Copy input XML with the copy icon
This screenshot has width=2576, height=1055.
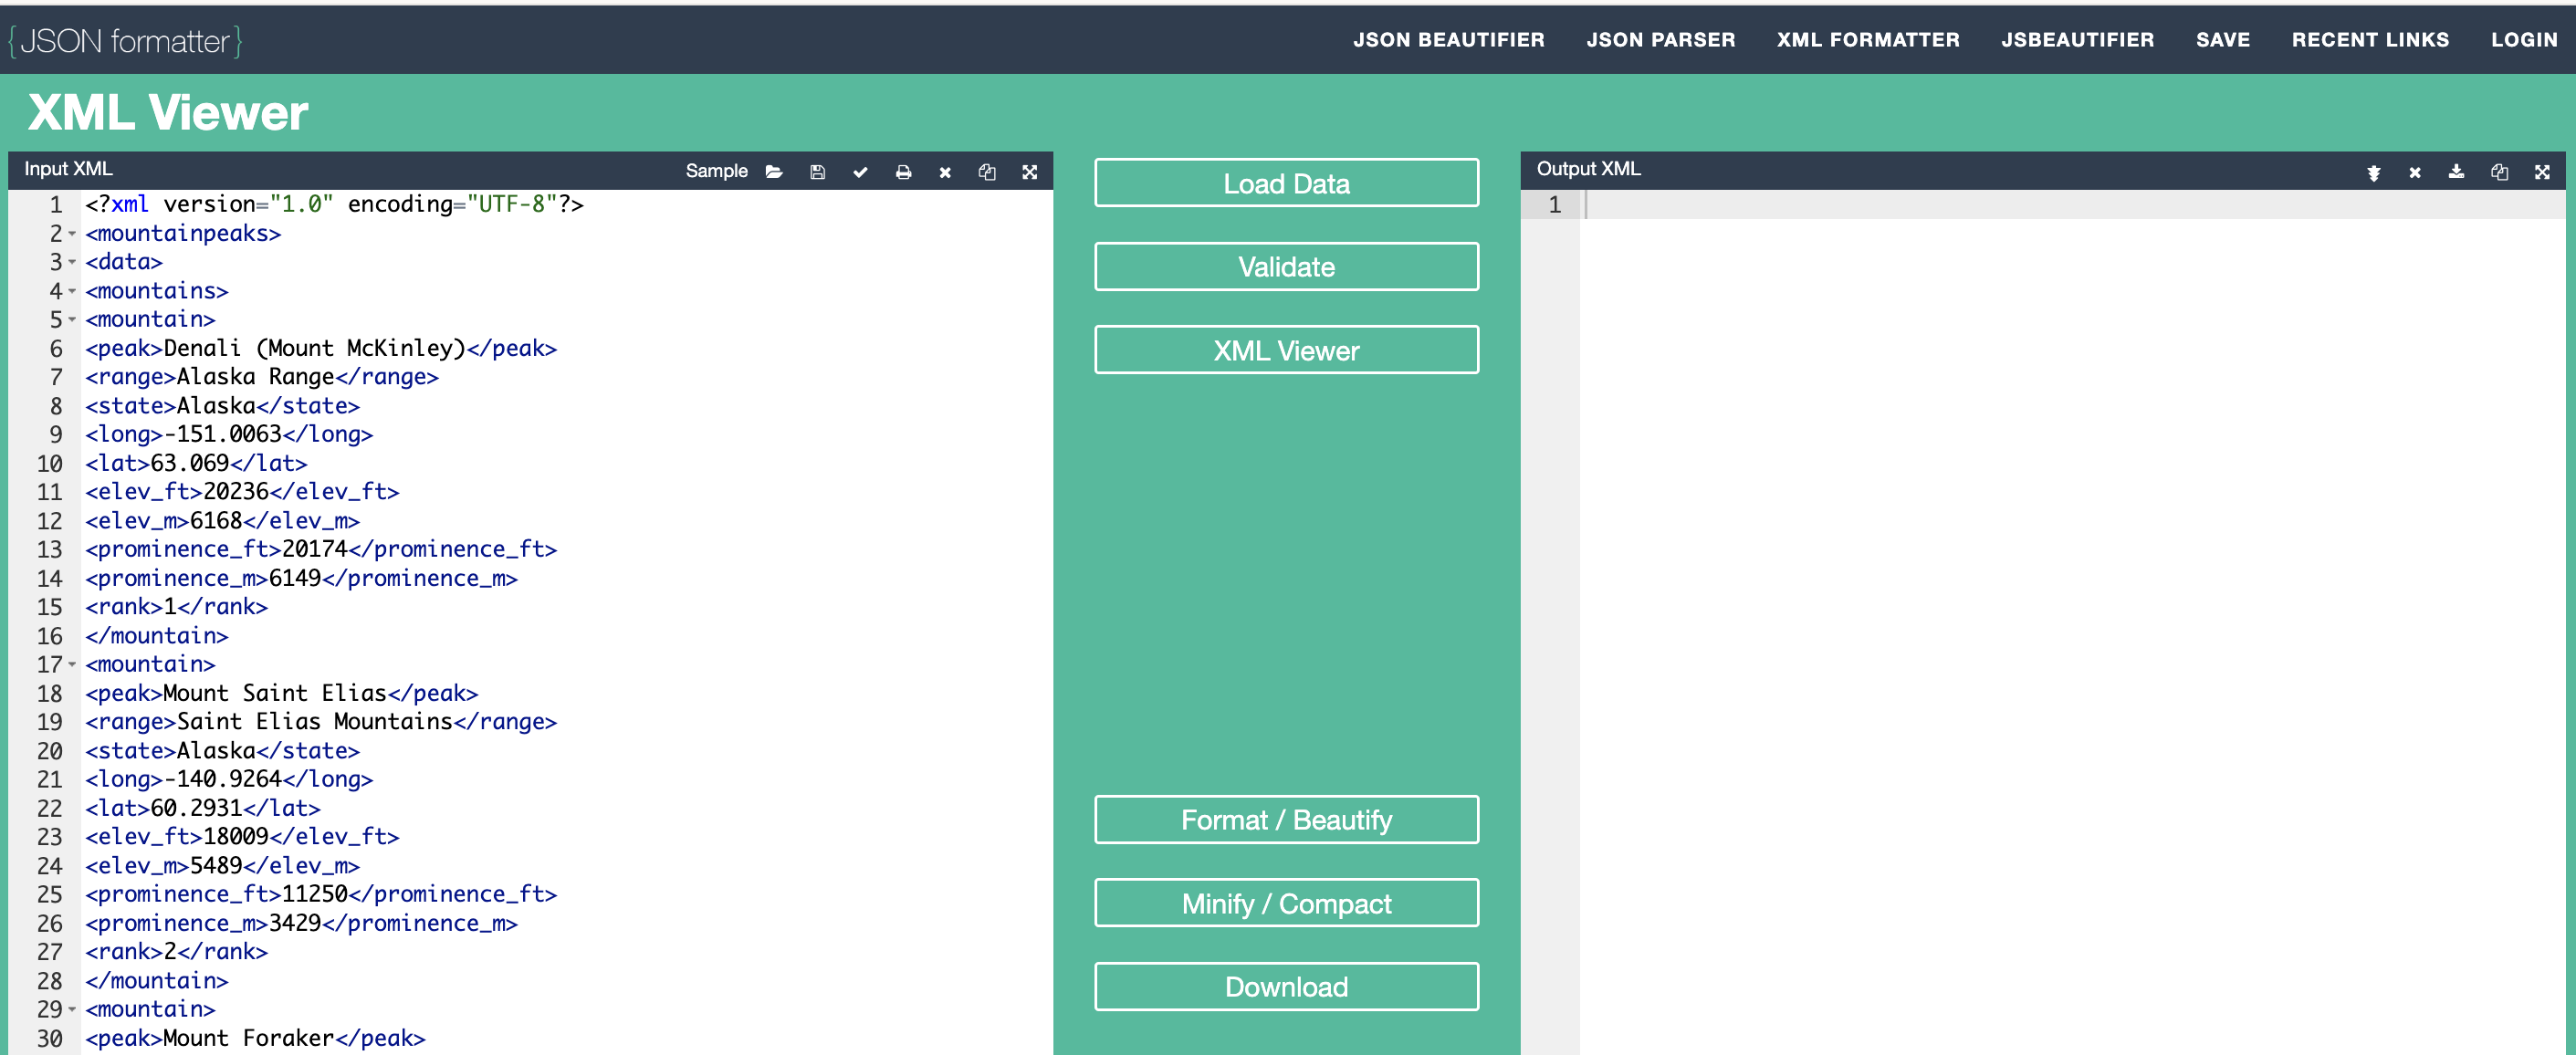coord(987,172)
